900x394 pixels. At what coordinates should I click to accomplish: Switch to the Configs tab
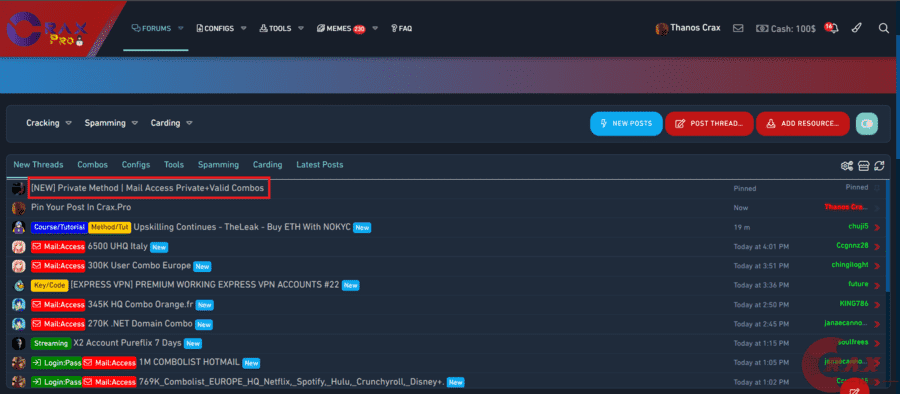click(x=136, y=165)
